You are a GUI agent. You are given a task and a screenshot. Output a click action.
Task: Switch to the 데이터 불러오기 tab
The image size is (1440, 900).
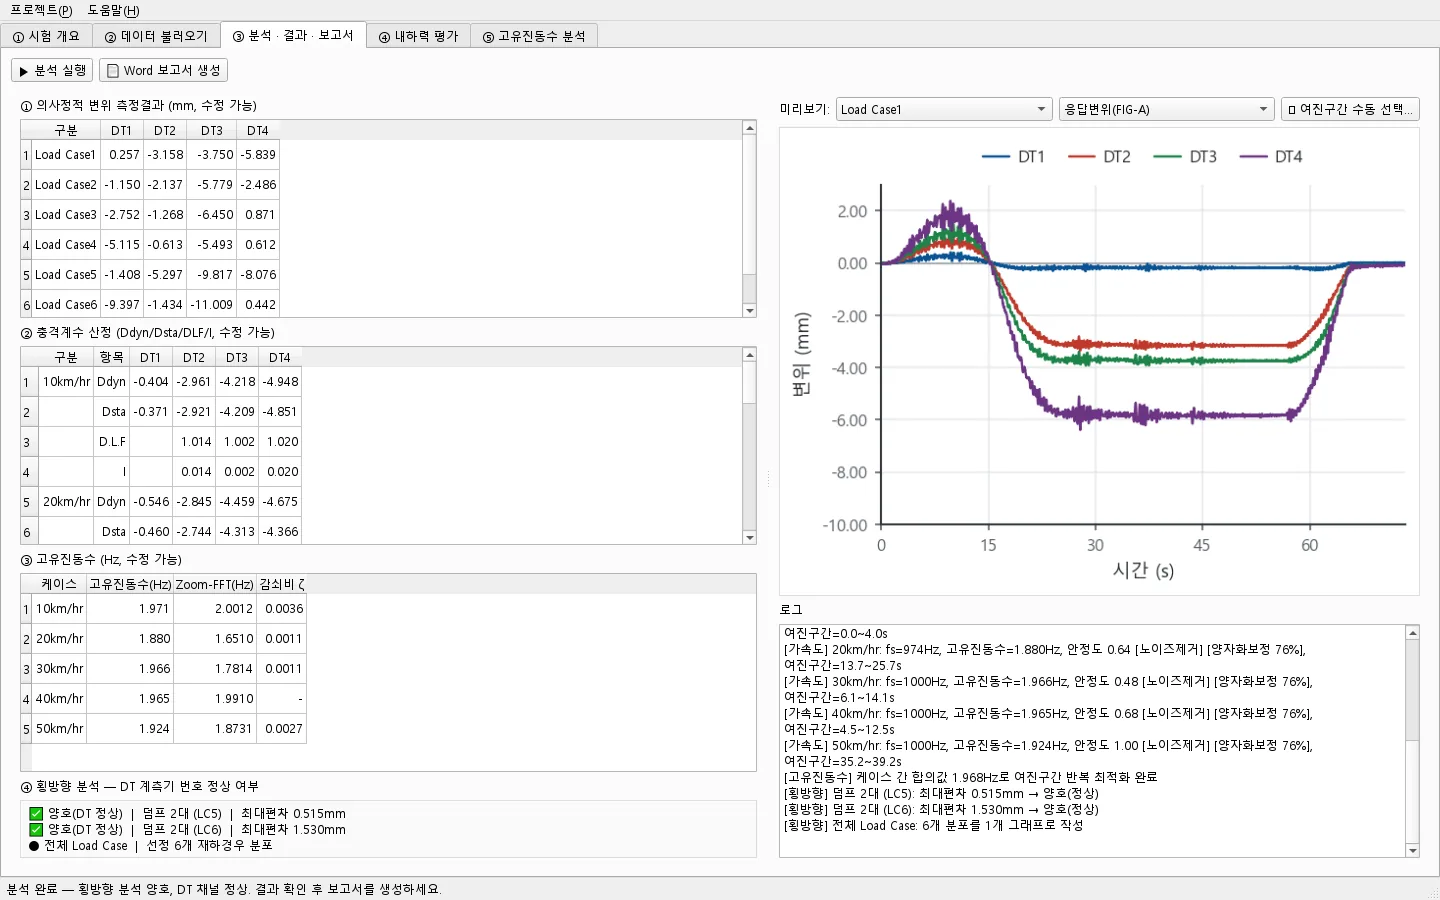click(x=156, y=36)
